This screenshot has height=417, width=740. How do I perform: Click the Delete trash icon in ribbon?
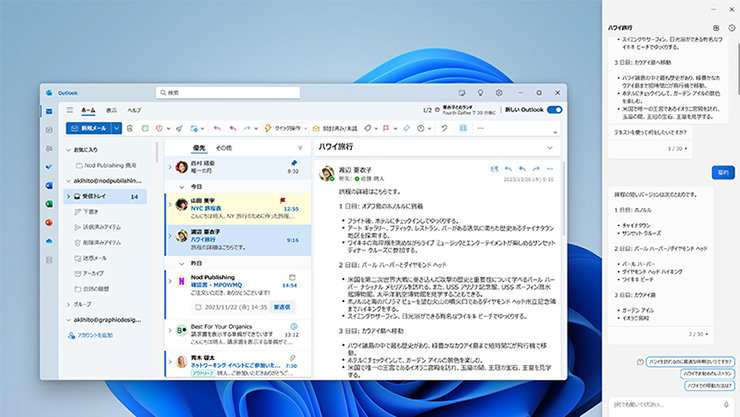[130, 128]
